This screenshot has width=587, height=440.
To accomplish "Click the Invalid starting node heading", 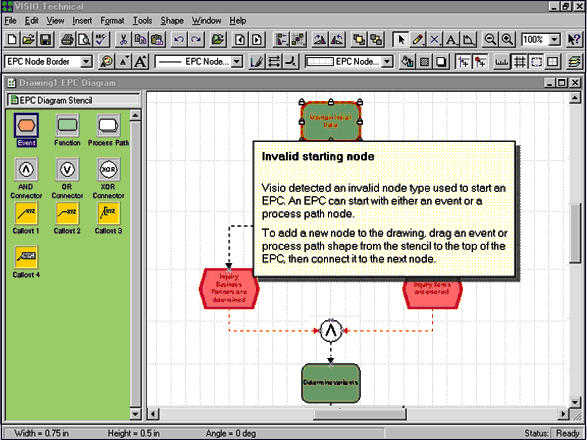I will click(x=318, y=156).
